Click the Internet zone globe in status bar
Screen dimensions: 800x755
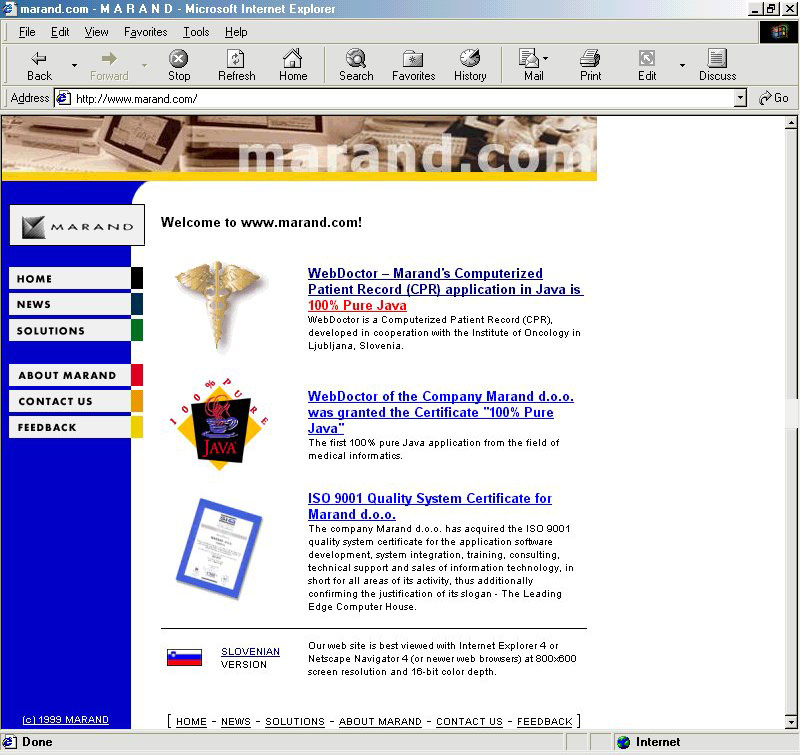click(623, 742)
